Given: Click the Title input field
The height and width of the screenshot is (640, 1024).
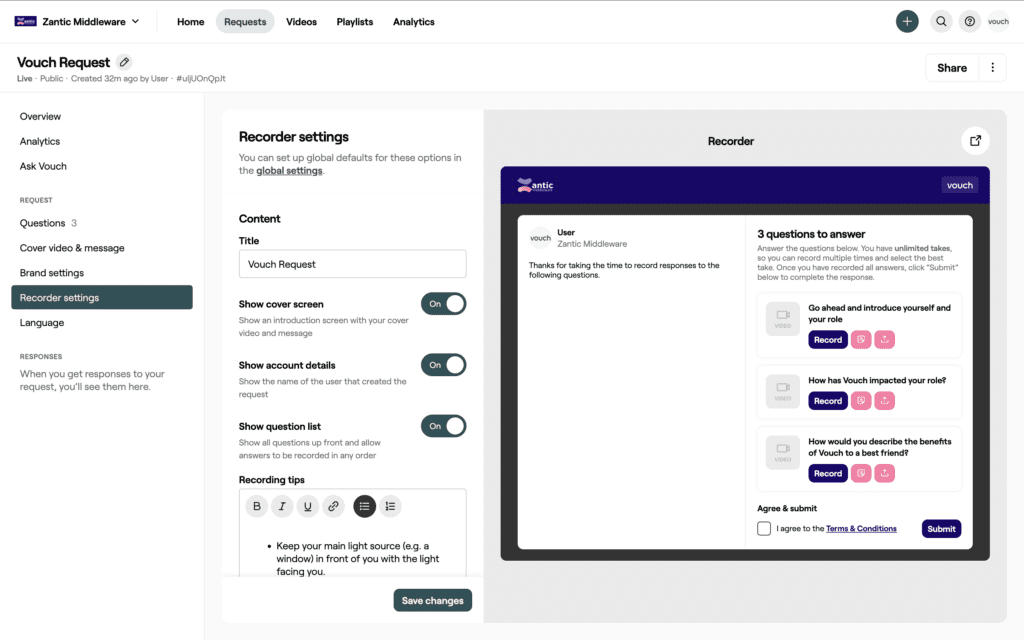Looking at the screenshot, I should [x=353, y=264].
